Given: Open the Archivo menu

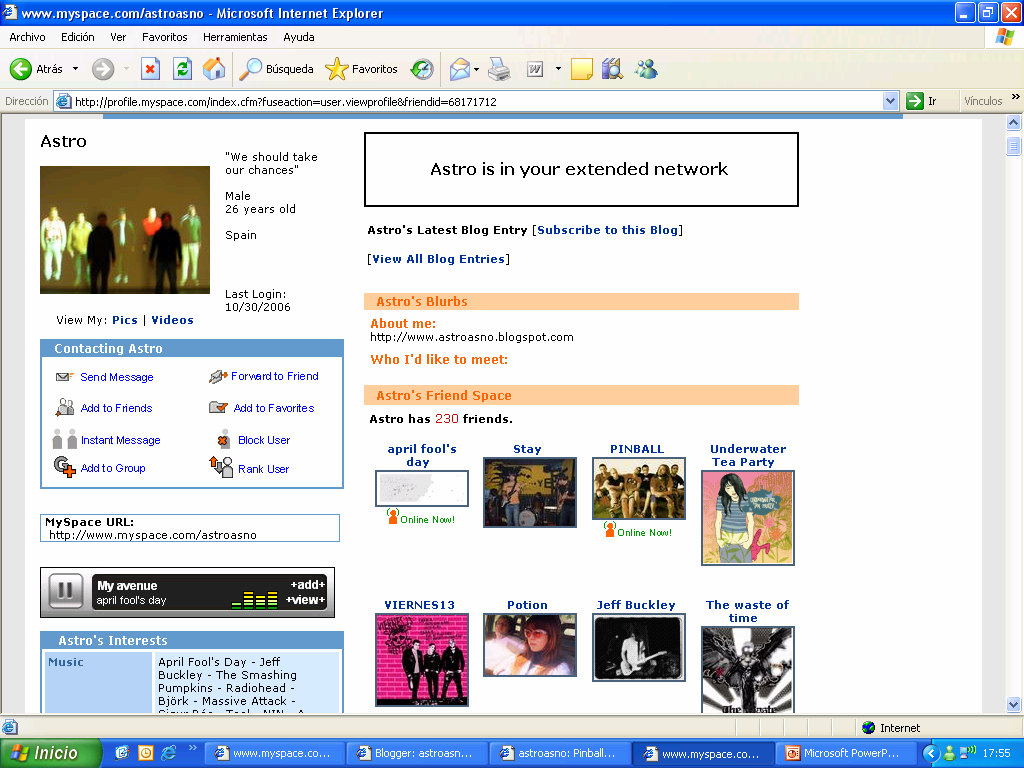Looking at the screenshot, I should [x=27, y=37].
